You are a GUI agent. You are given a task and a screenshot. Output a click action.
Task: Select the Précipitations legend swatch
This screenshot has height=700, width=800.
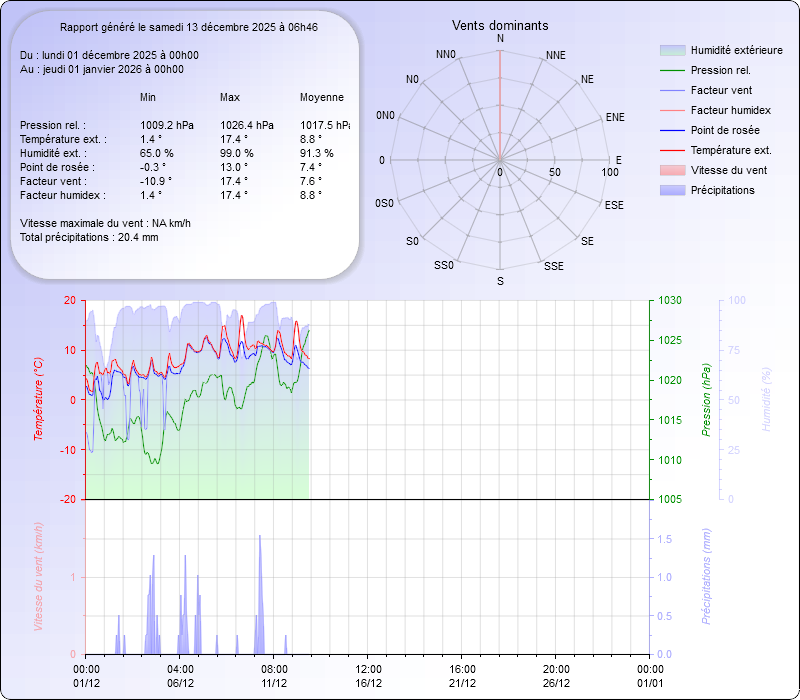click(671, 190)
